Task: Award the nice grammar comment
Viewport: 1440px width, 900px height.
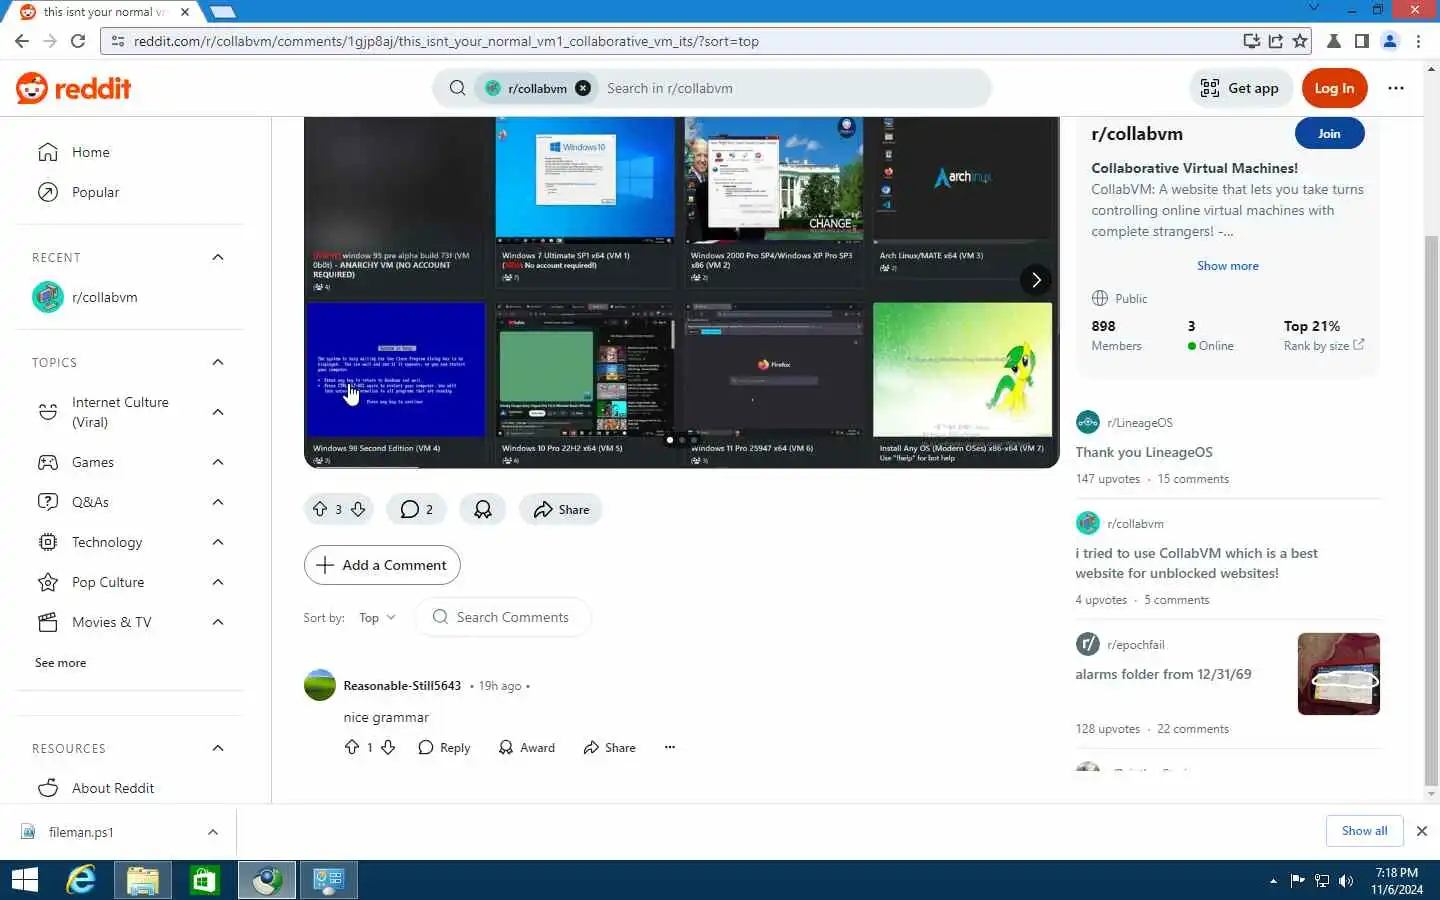Action: click(x=527, y=747)
